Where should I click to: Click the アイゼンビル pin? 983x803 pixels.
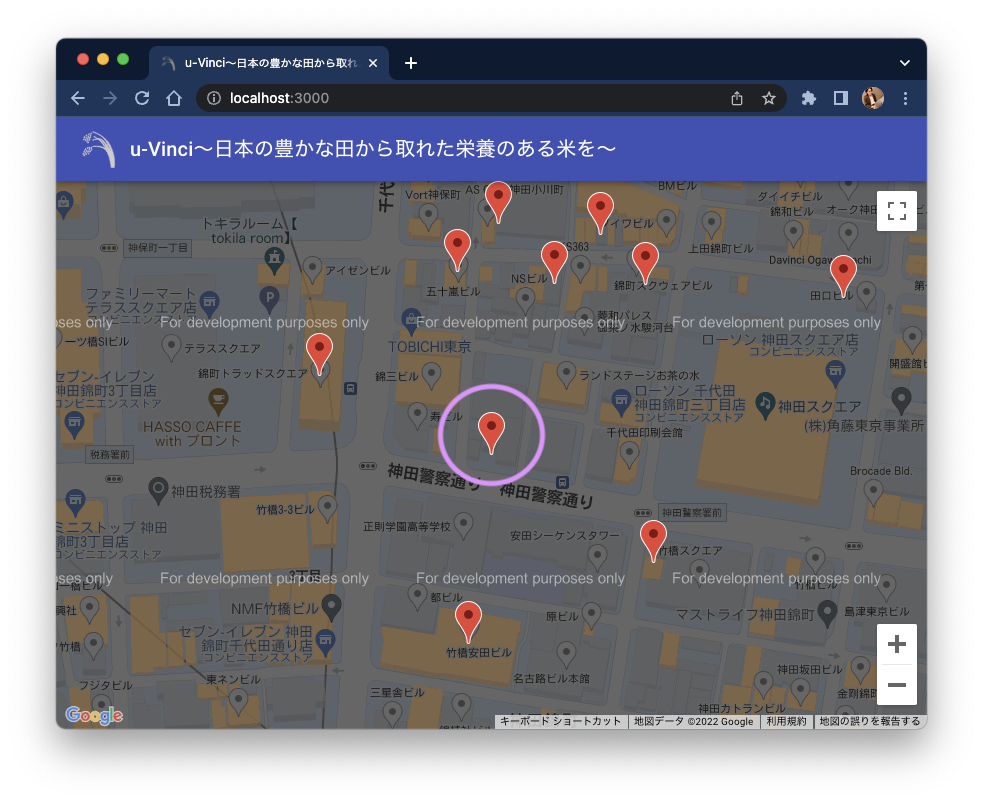(x=312, y=270)
